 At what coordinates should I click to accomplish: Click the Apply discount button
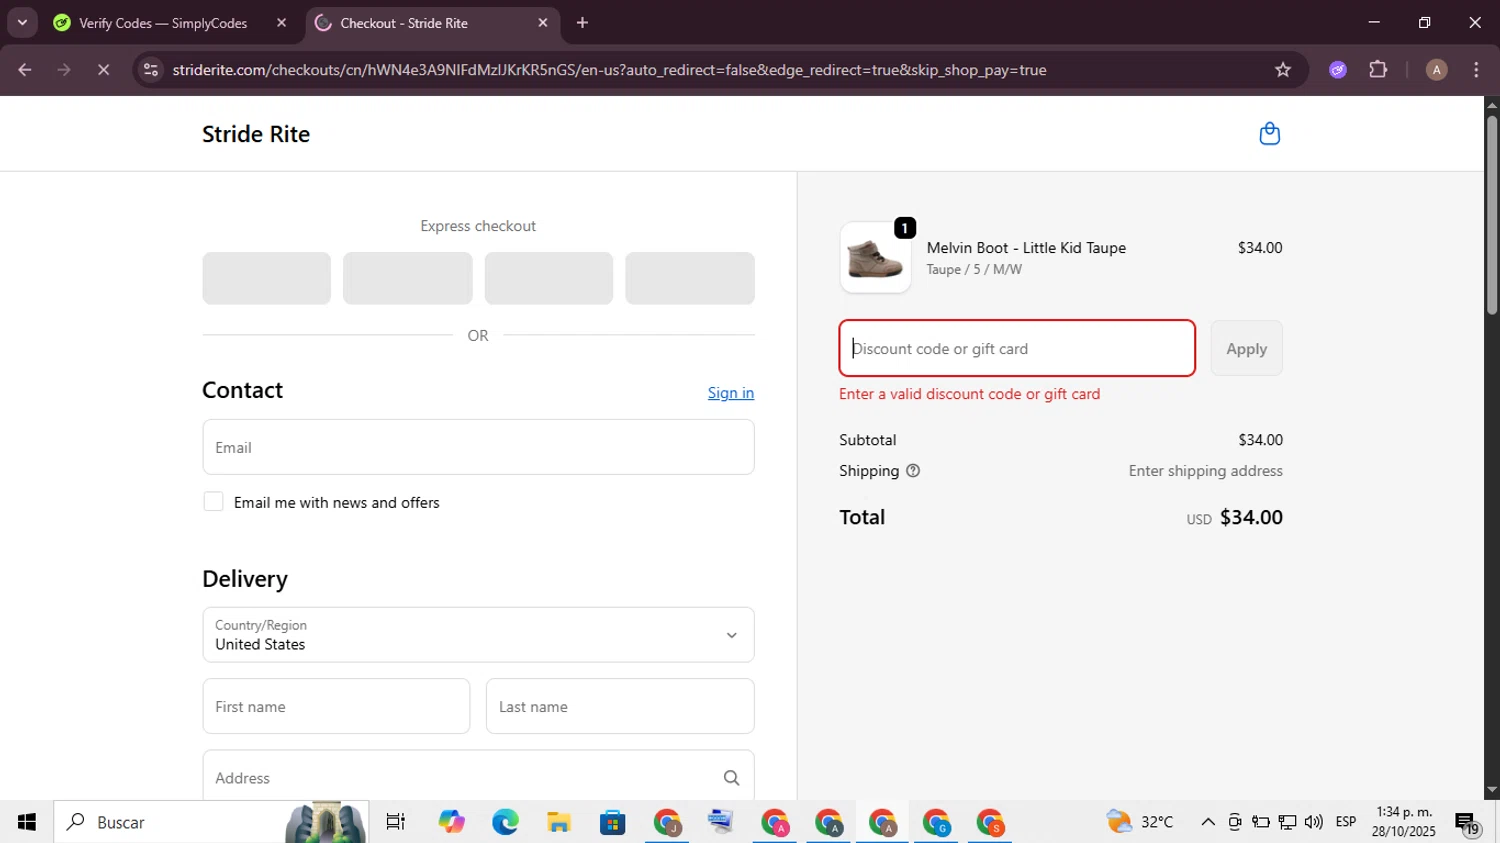[1246, 348]
